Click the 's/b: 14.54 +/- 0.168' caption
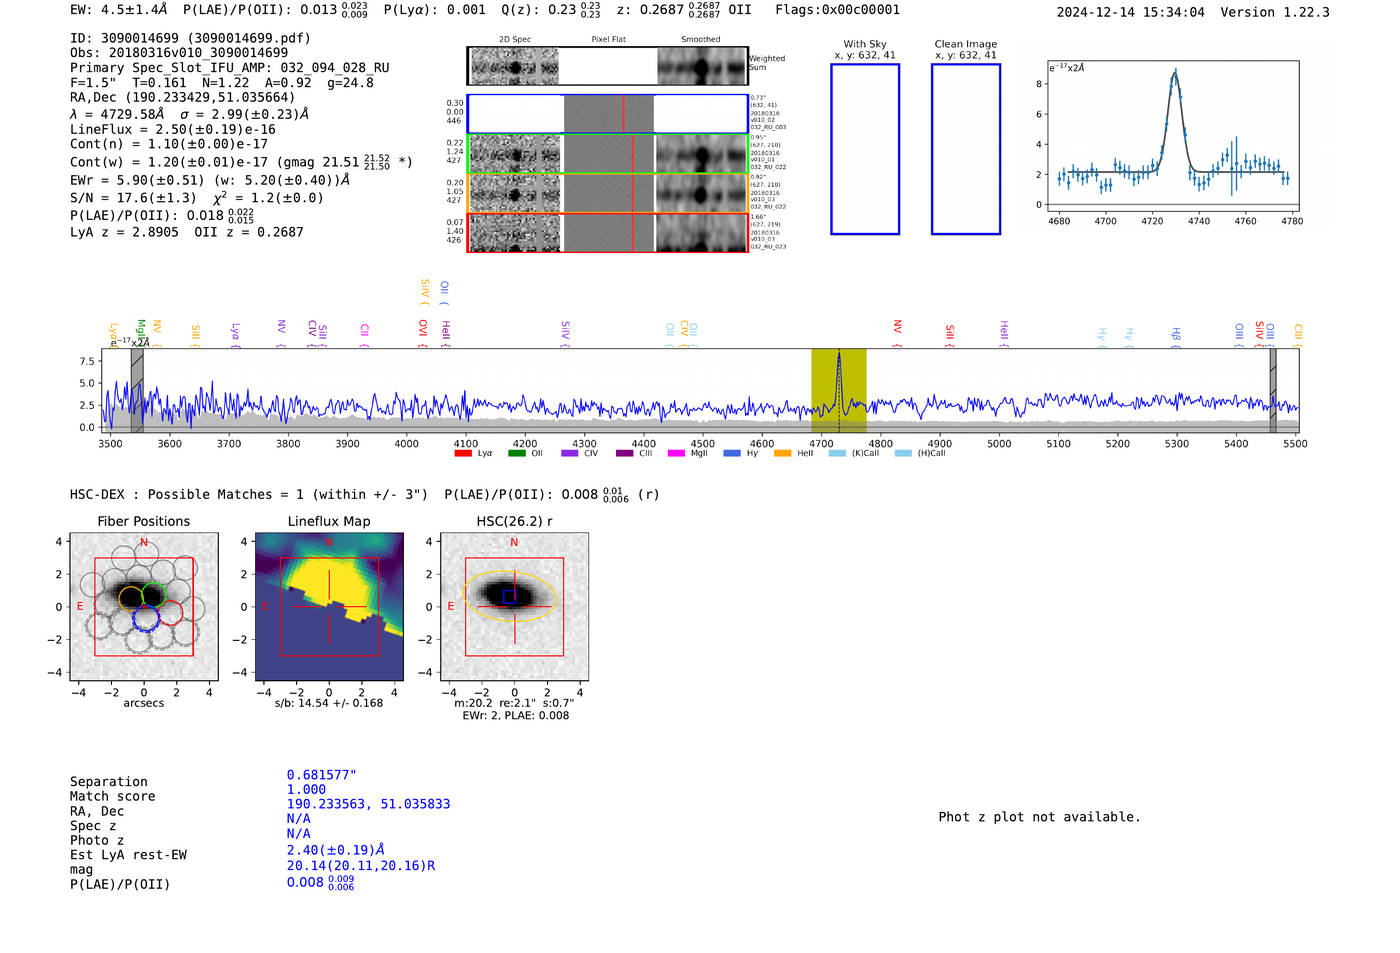This screenshot has height=953, width=1400. 329,703
